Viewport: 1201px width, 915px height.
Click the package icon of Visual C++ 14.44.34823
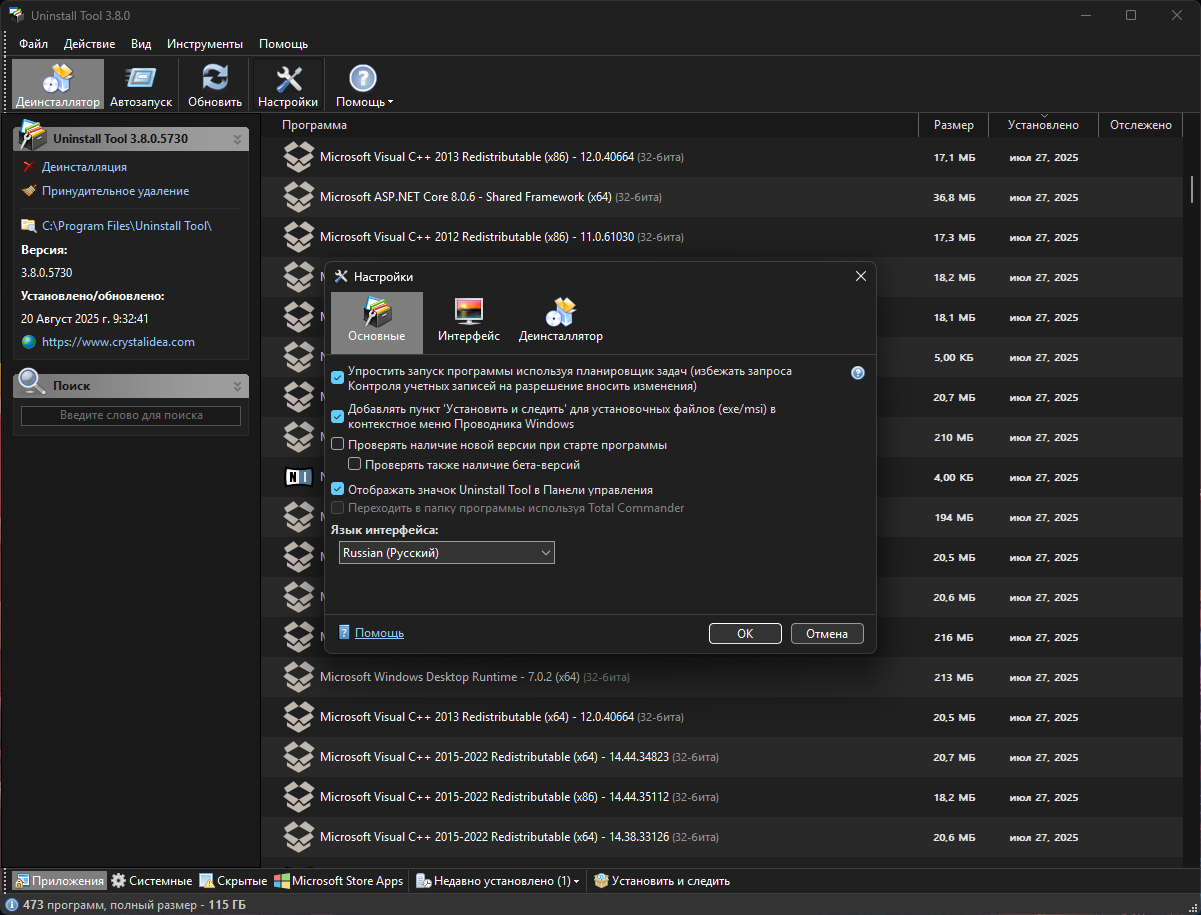coord(299,757)
